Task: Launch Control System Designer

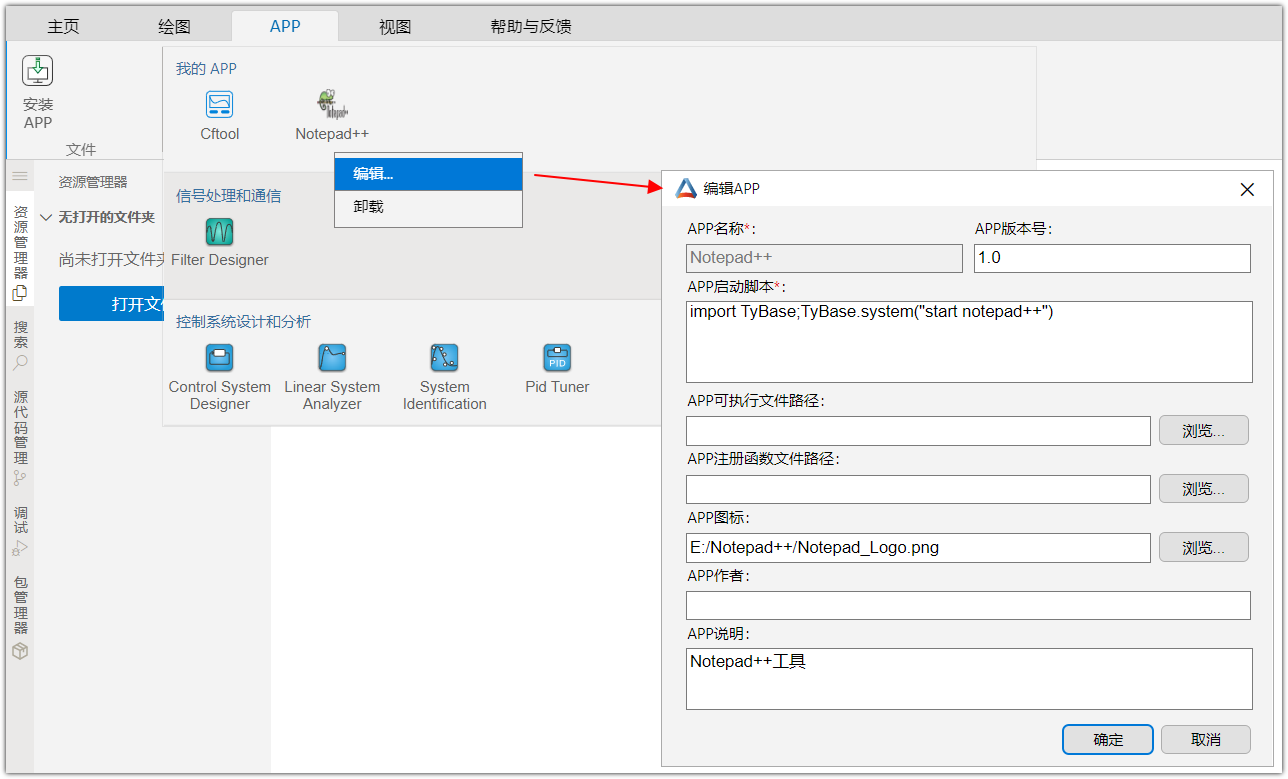Action: [x=220, y=358]
